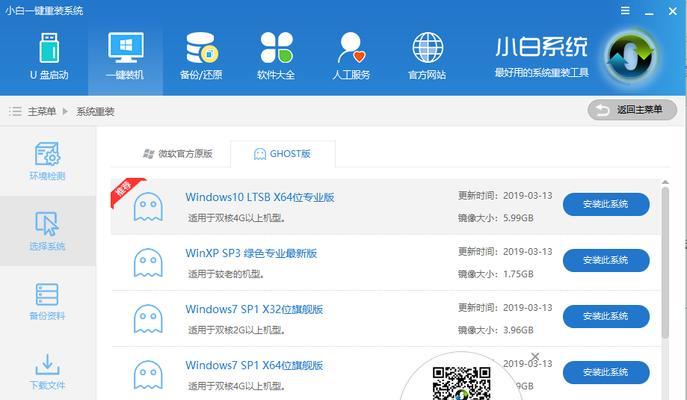Install Windows7 SP1 X64 system

click(606, 372)
